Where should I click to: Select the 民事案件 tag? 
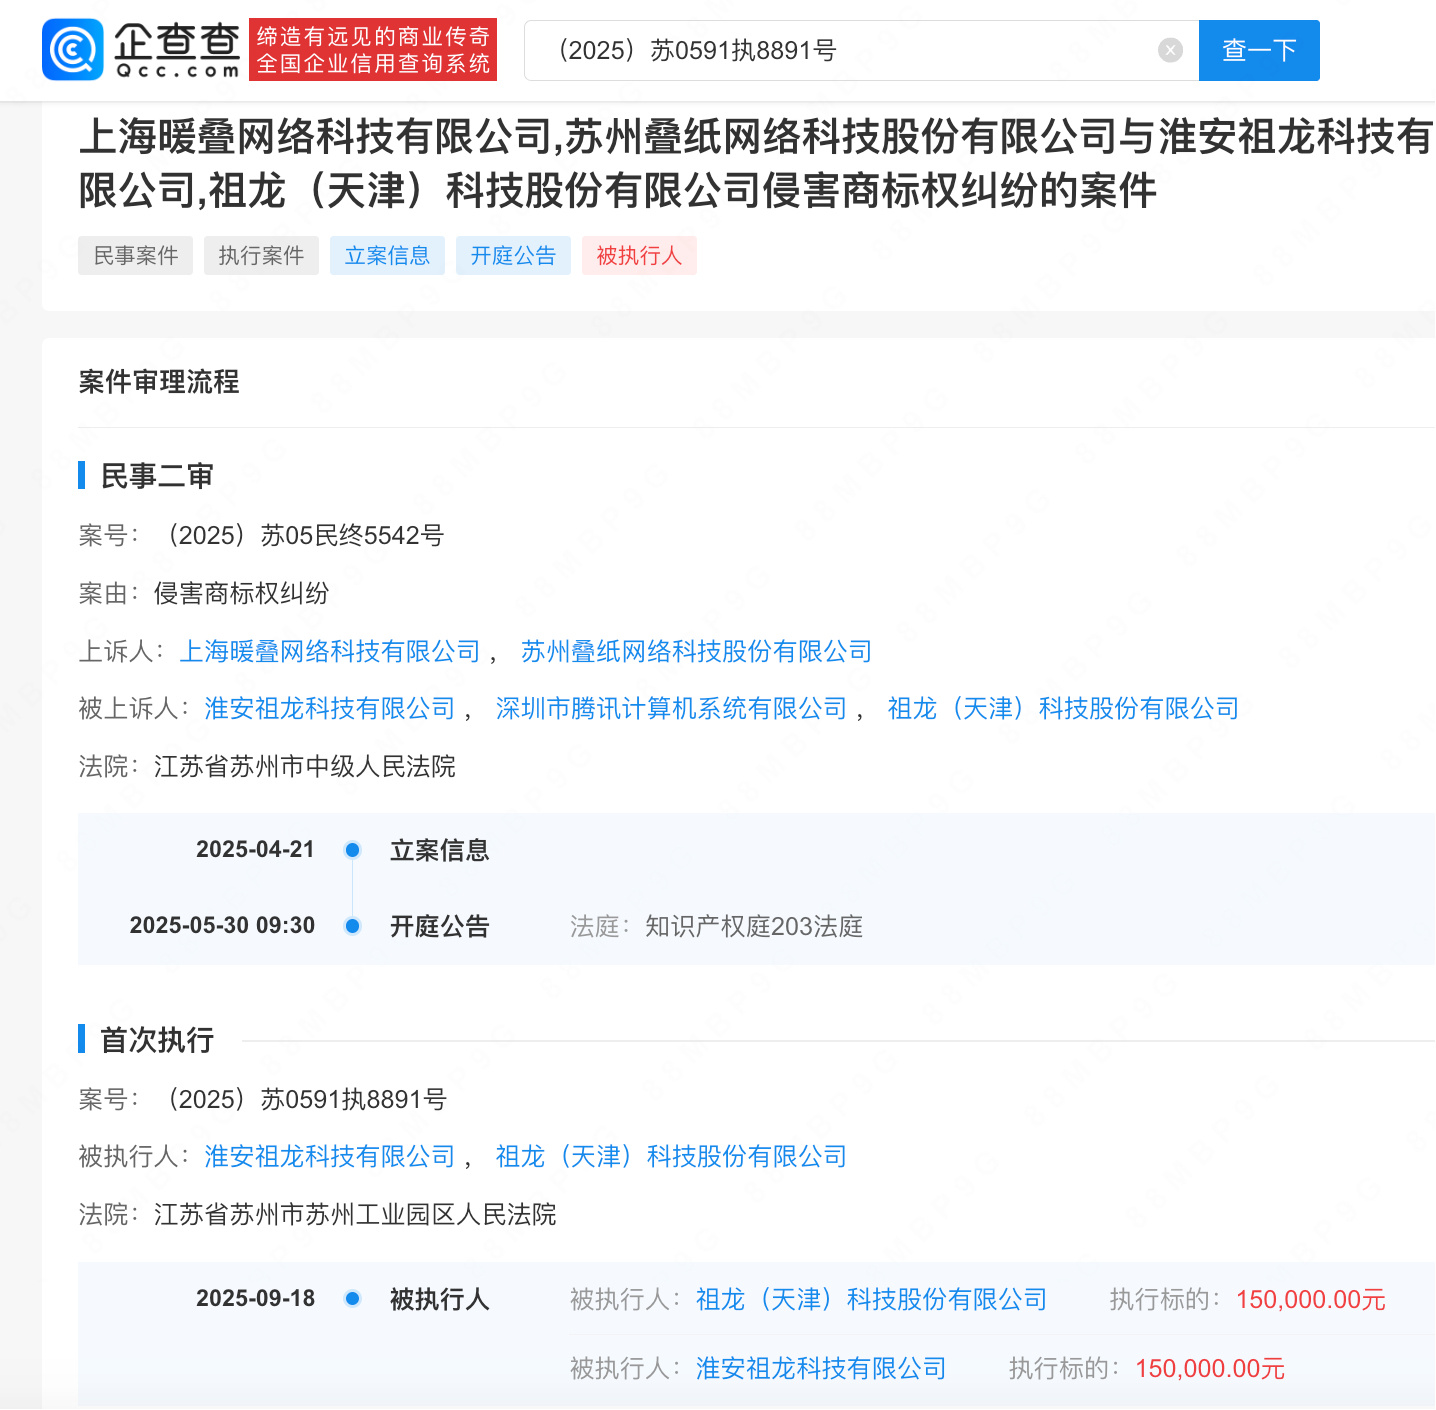135,256
